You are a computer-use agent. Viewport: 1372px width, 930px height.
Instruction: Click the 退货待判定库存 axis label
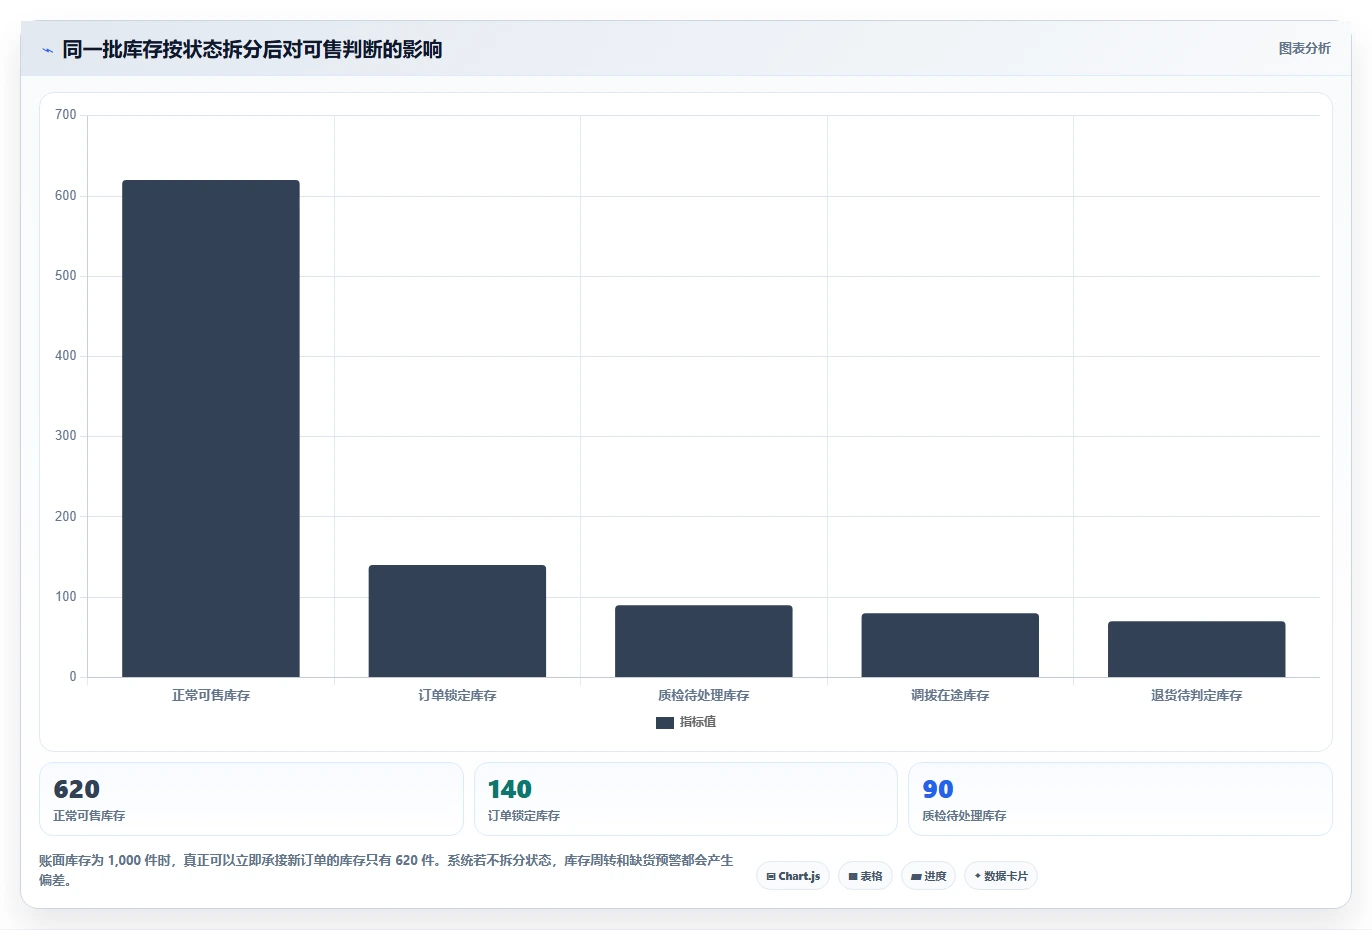[1196, 695]
